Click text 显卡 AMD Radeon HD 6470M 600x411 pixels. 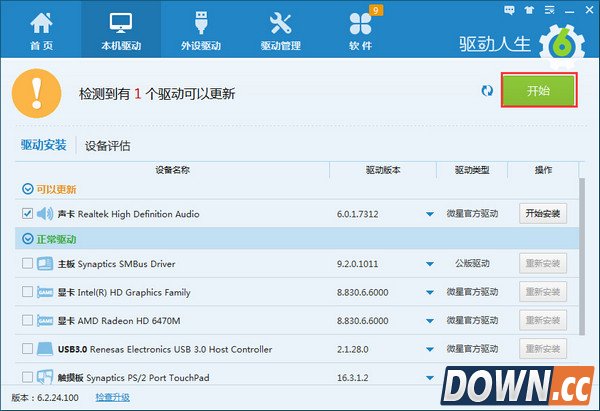click(x=119, y=321)
